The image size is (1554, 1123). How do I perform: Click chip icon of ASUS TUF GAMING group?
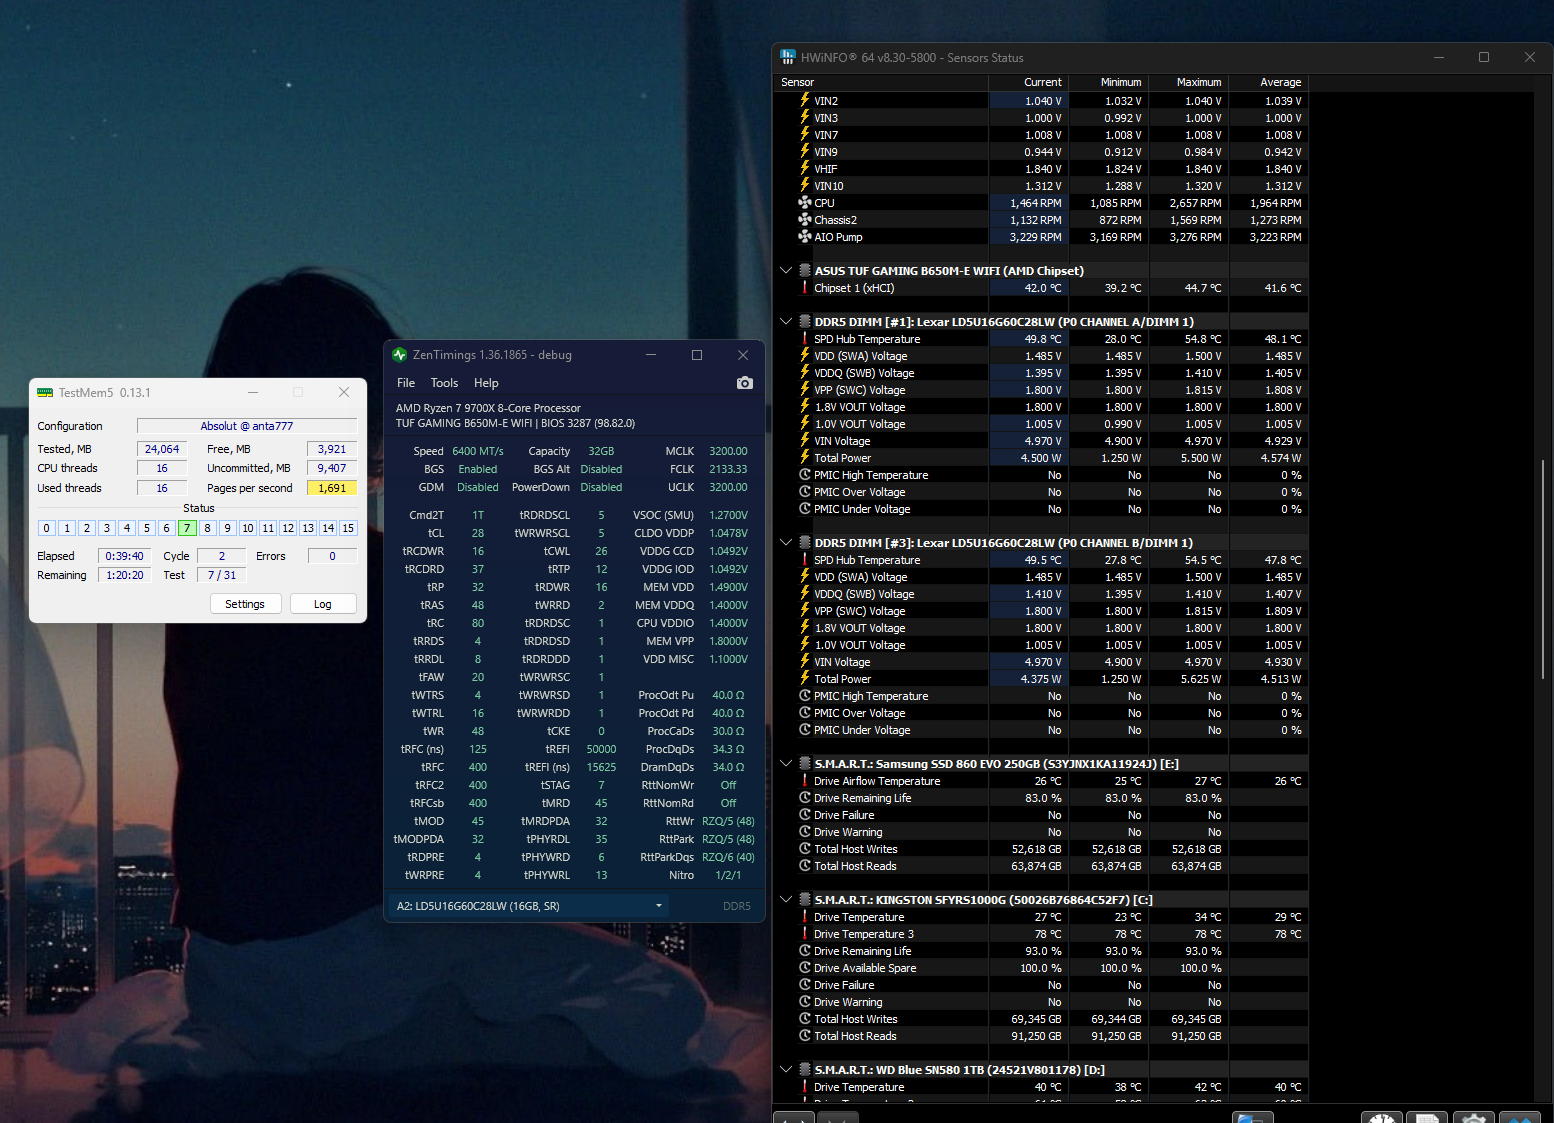805,270
